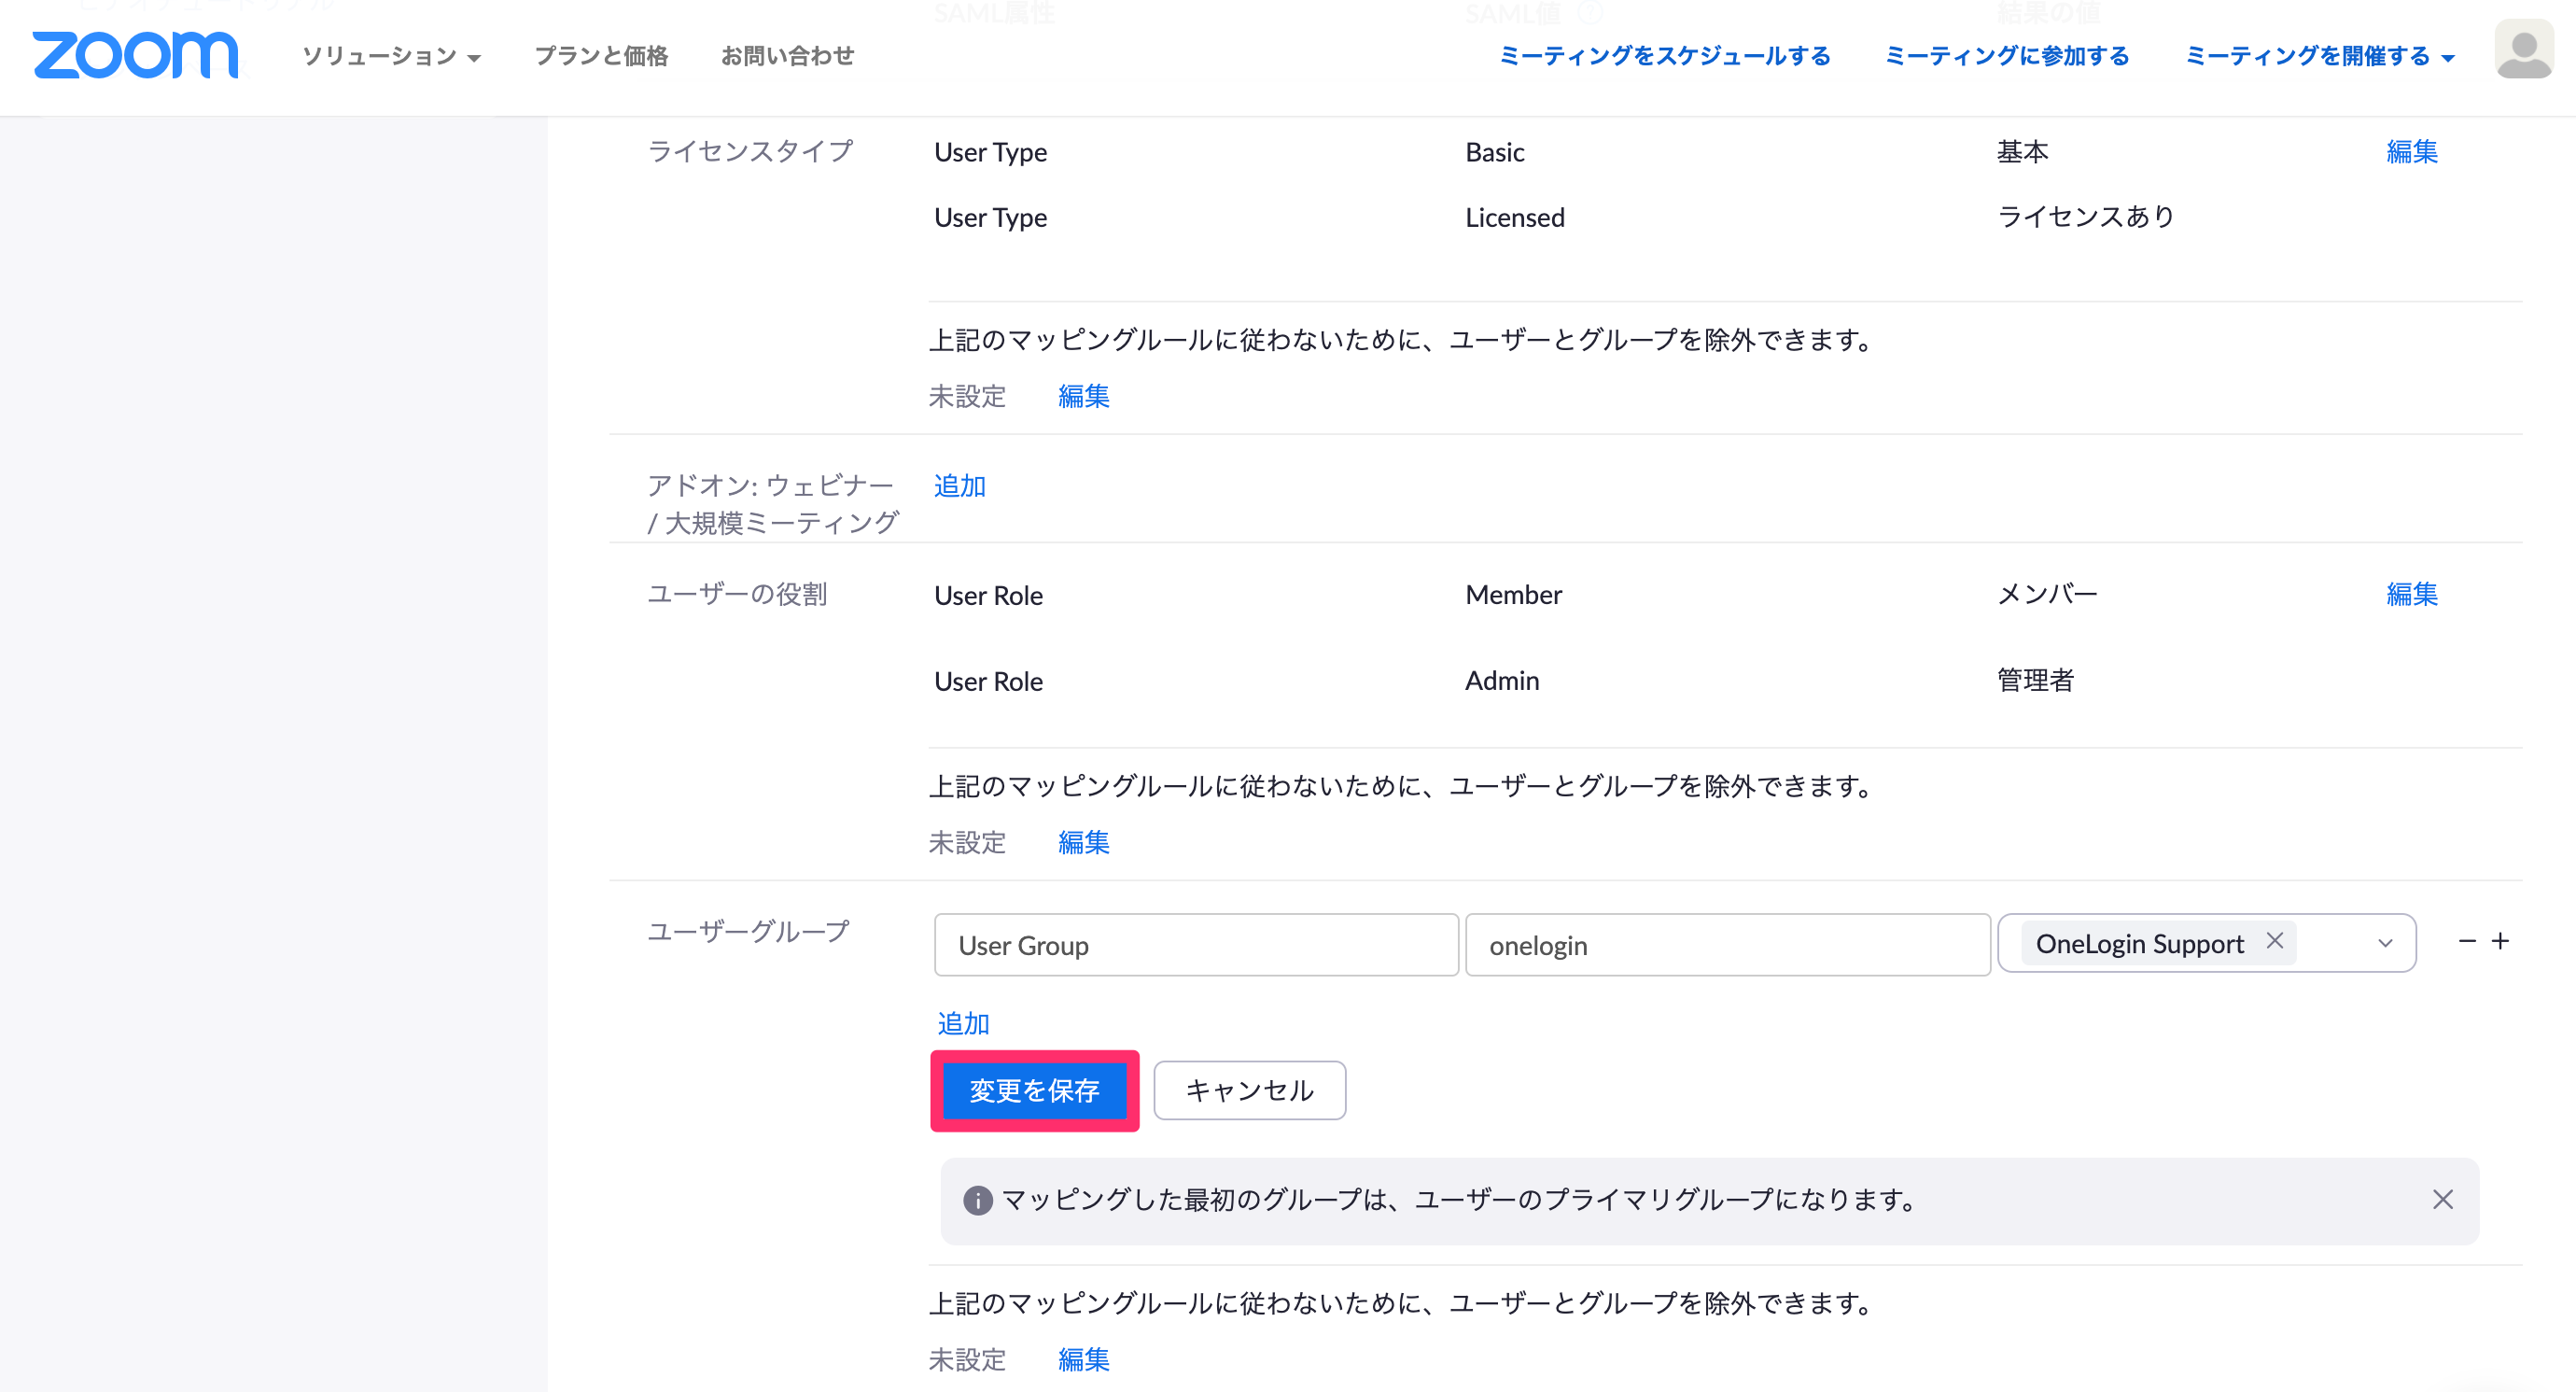Image resolution: width=2576 pixels, height=1392 pixels.
Task: Edit exclusions under license type section
Action: pyautogui.click(x=1083, y=396)
